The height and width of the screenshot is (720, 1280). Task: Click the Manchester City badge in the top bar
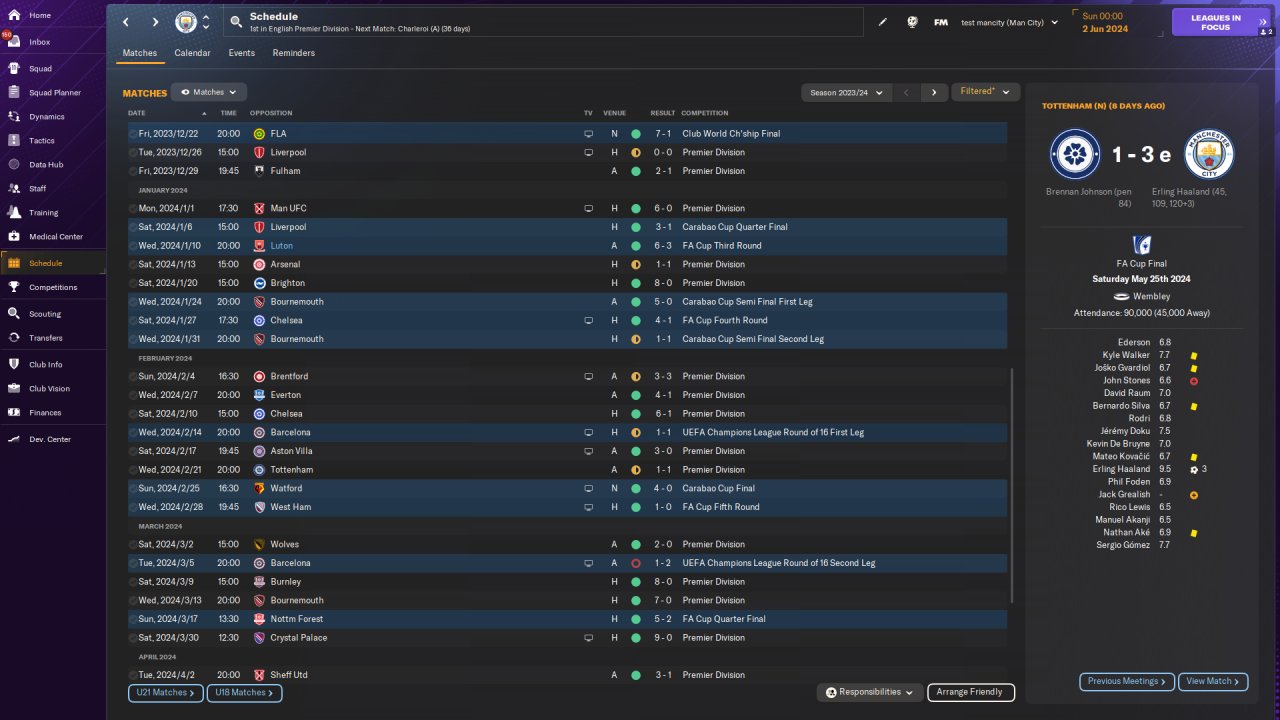pyautogui.click(x=186, y=22)
